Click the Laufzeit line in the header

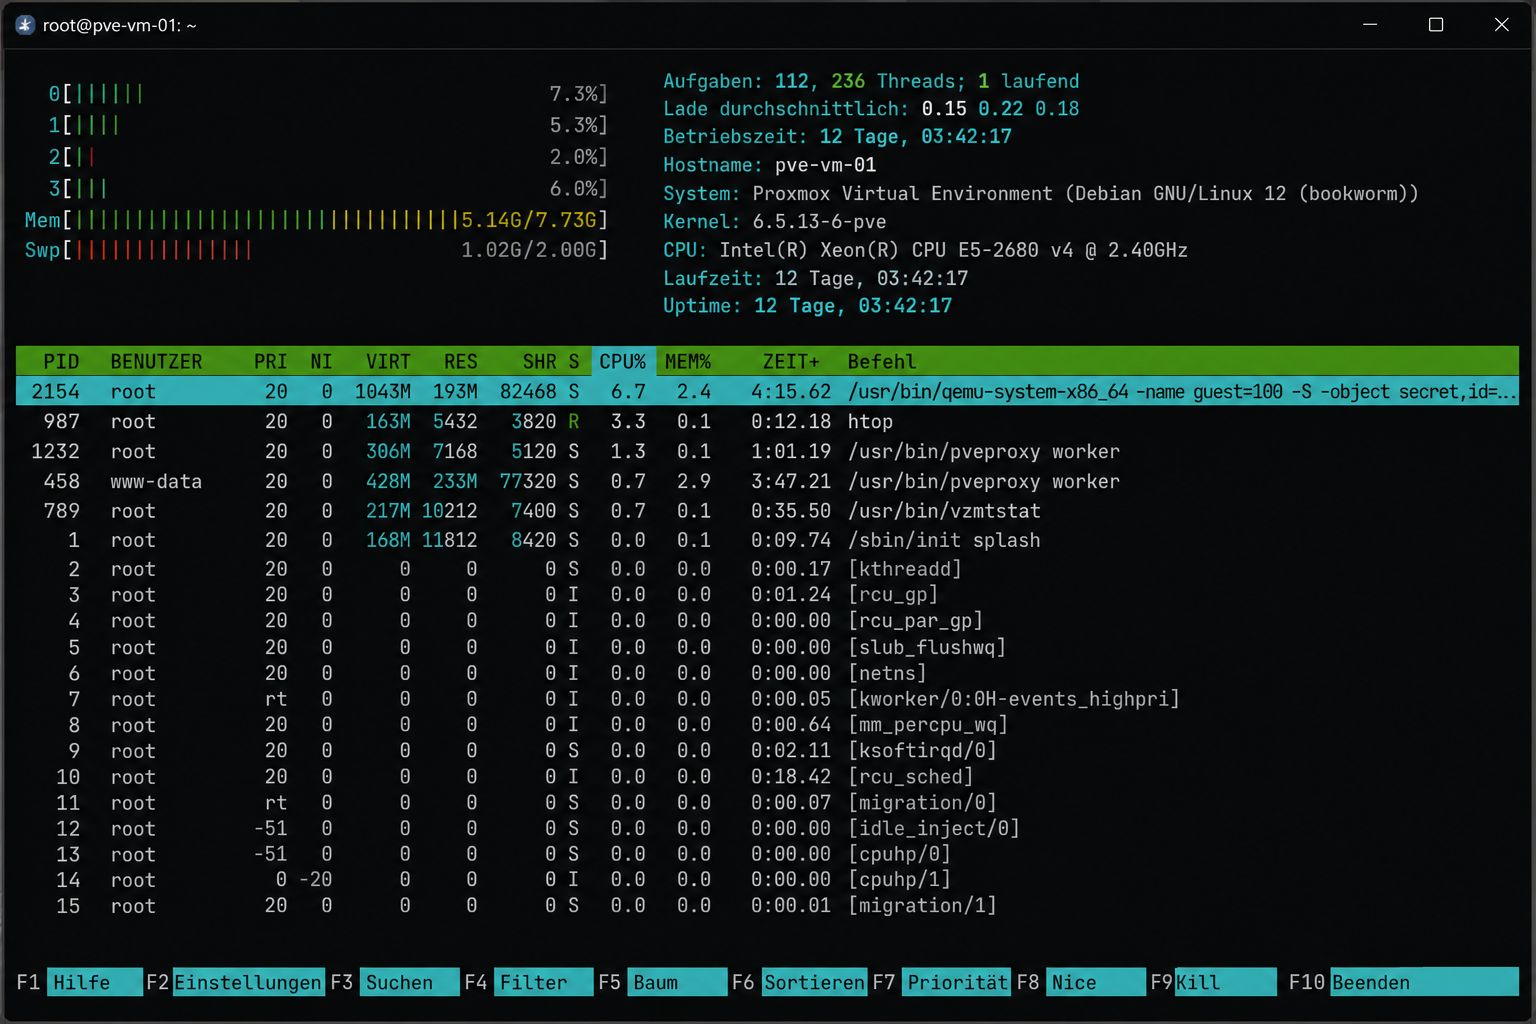pyautogui.click(x=815, y=278)
